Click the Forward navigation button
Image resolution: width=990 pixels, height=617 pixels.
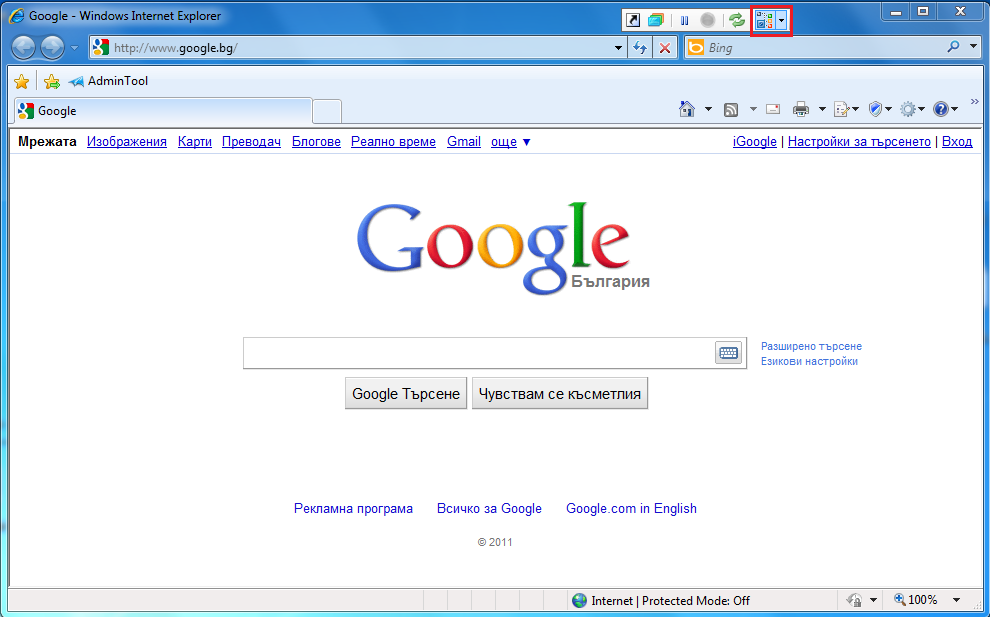pos(52,47)
